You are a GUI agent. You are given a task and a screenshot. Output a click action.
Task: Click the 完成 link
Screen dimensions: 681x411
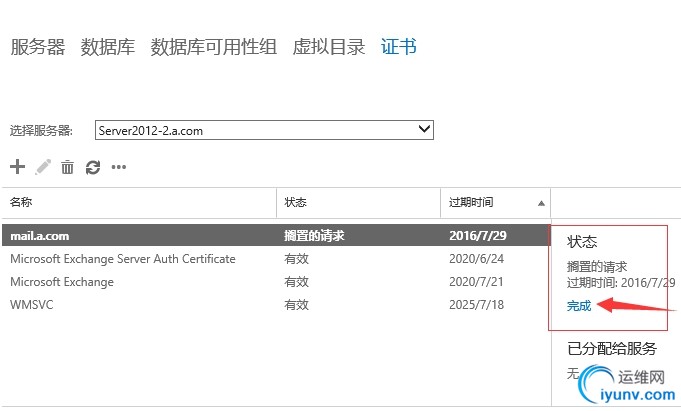(x=579, y=306)
